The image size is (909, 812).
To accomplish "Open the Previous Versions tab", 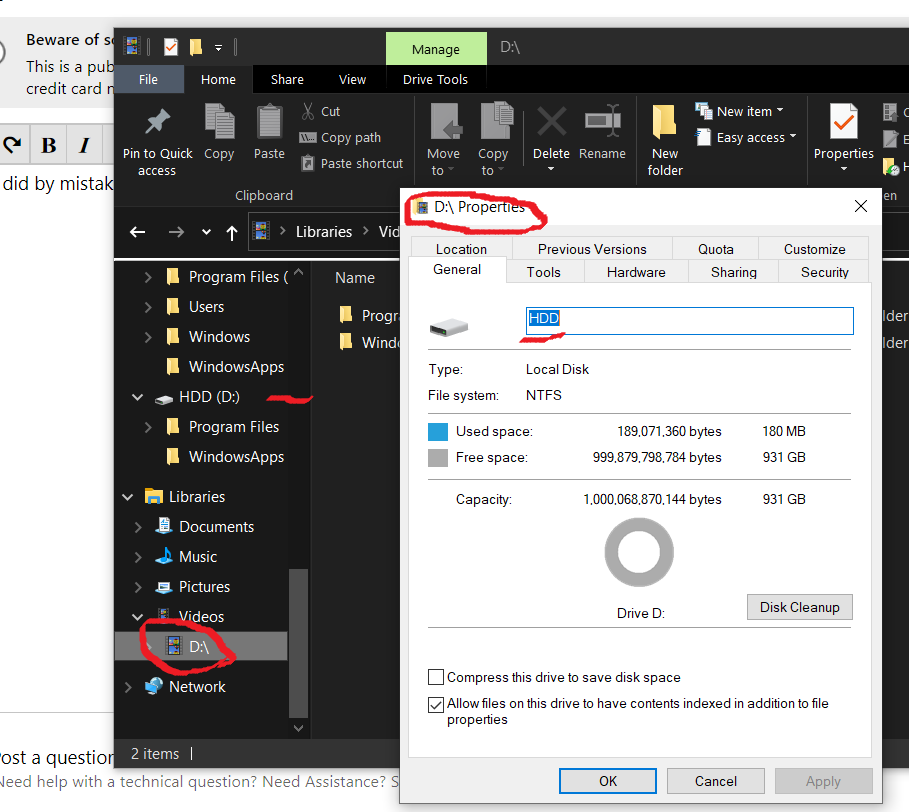I will point(592,249).
